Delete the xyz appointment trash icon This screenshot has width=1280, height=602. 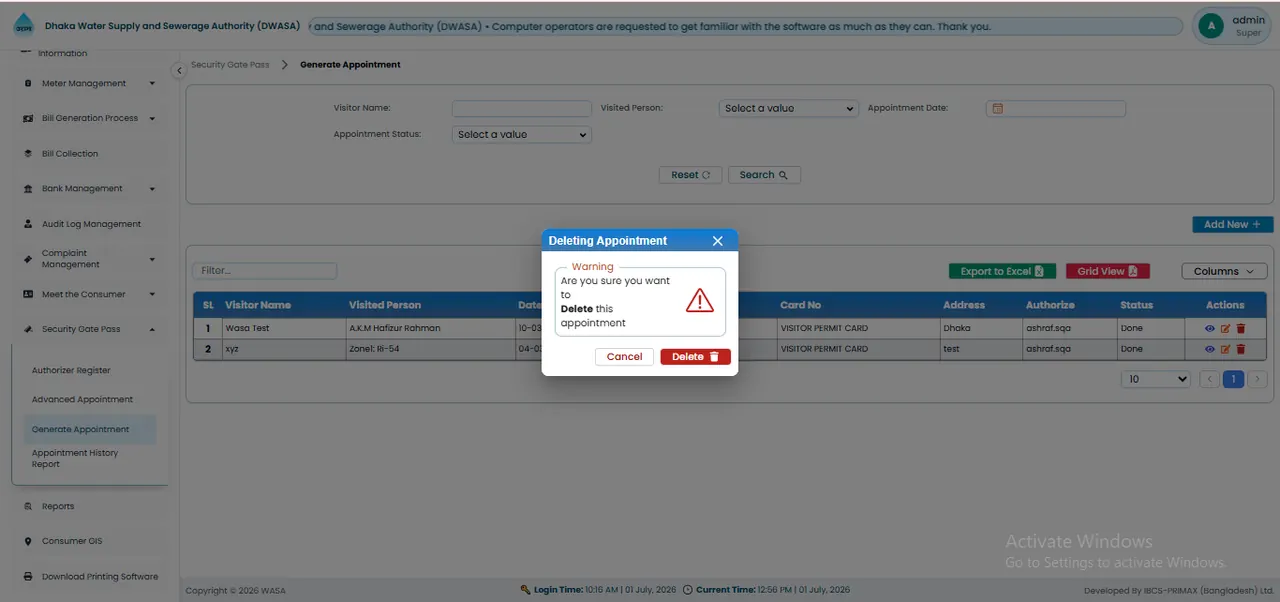[1241, 349]
